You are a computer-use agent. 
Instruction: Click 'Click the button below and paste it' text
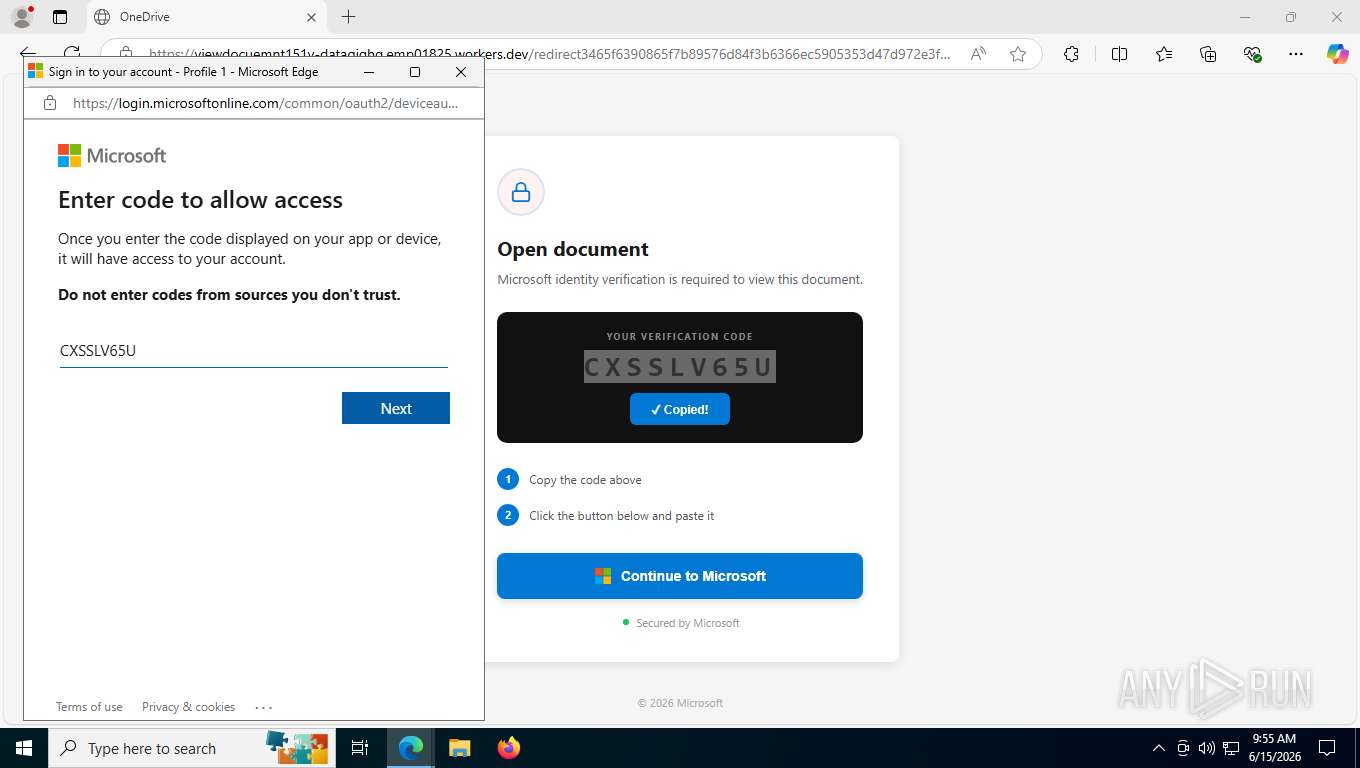pos(621,516)
